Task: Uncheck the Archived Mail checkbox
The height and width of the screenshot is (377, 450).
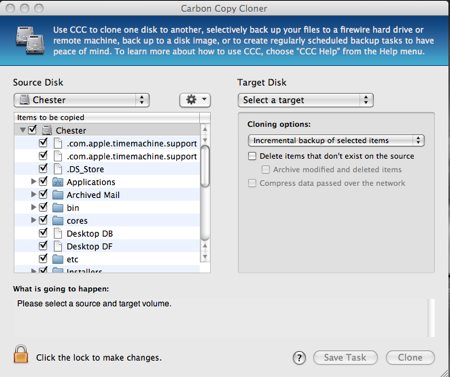Action: coord(43,194)
